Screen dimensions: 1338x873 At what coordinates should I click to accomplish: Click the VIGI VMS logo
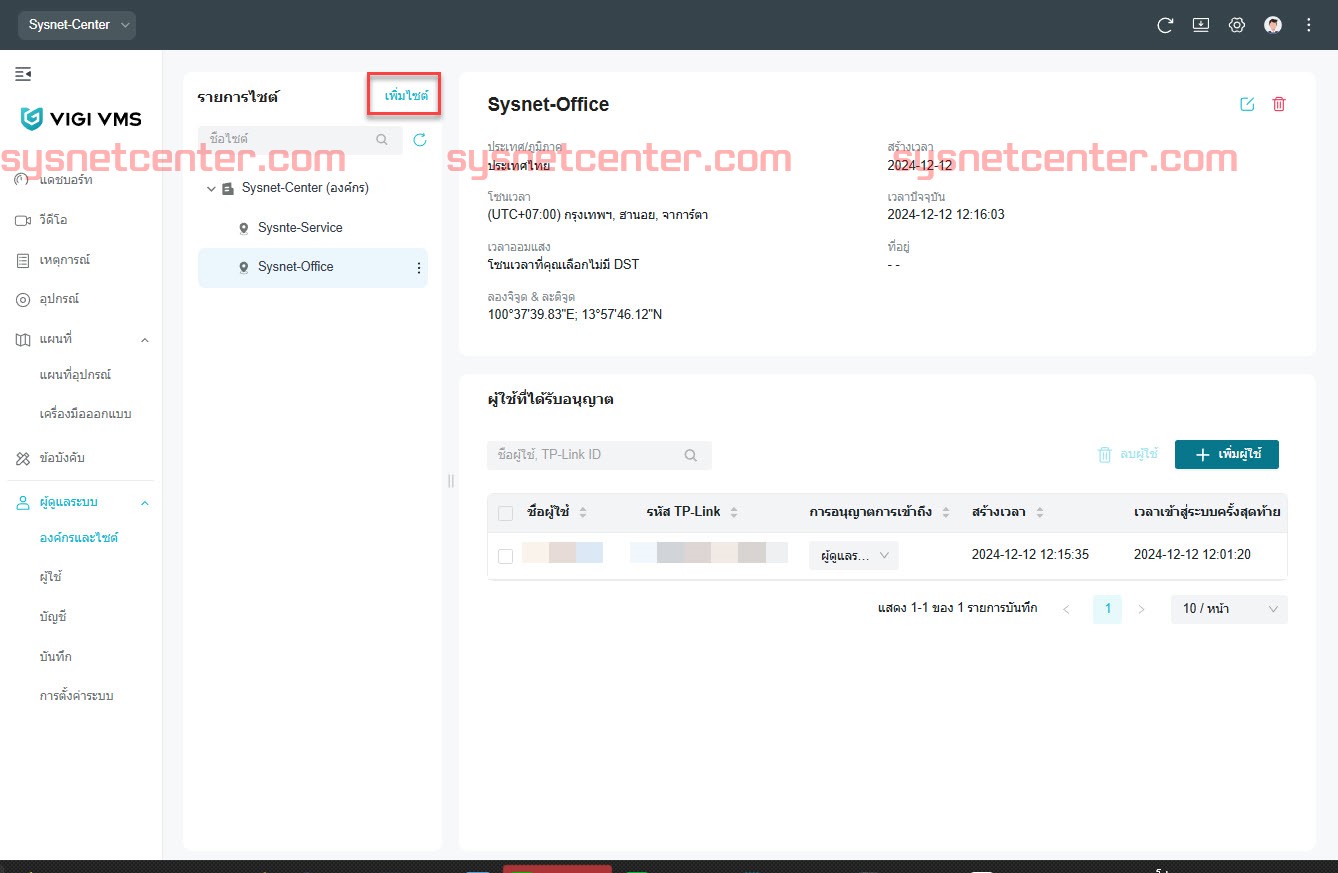point(81,119)
